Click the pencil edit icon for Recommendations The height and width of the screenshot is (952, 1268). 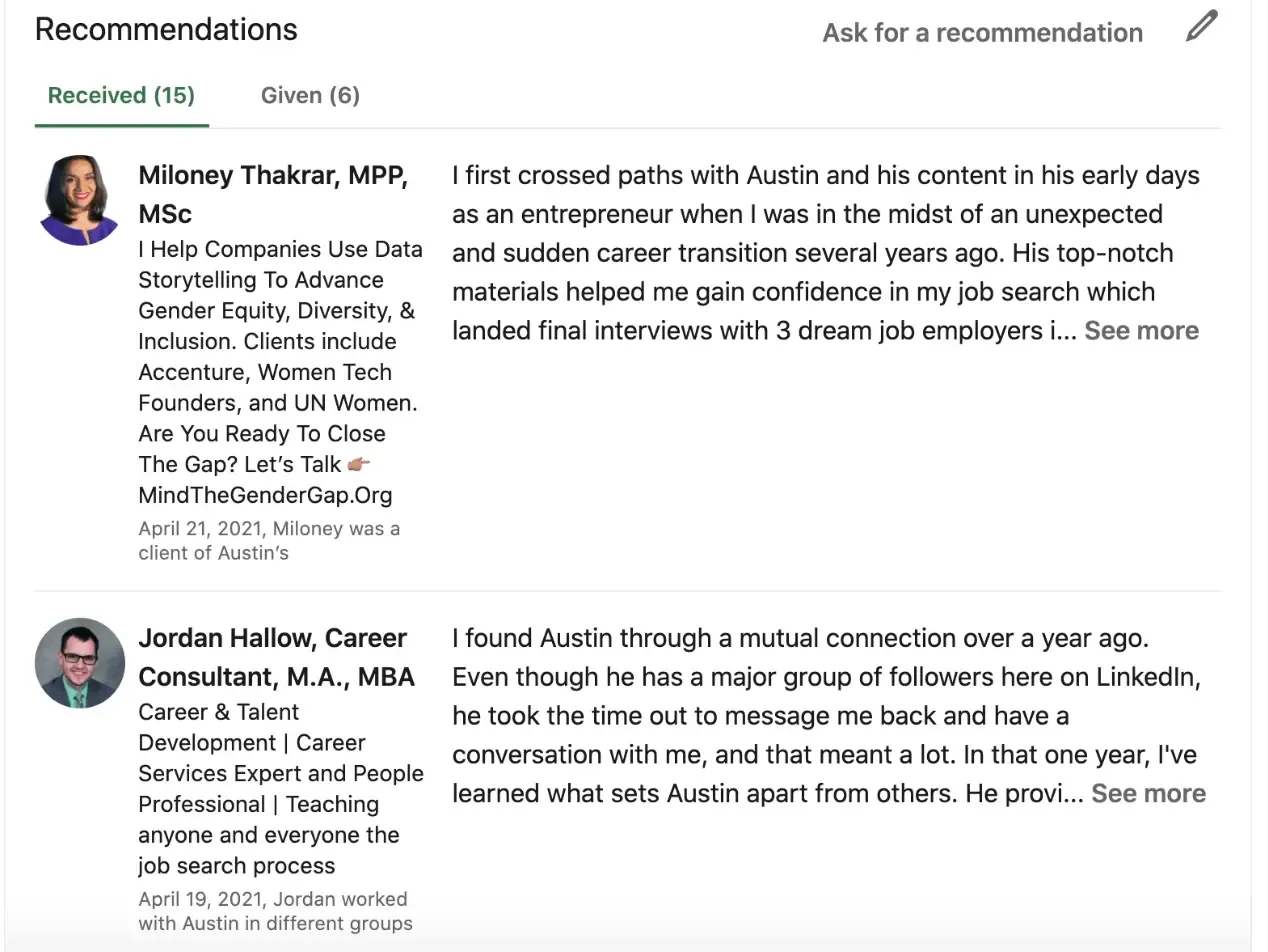(x=1202, y=27)
